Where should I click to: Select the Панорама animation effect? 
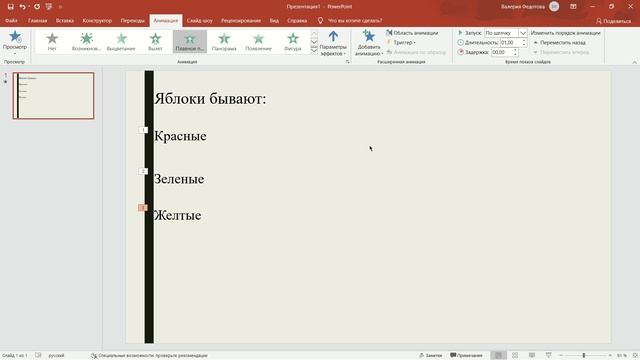[x=224, y=41]
